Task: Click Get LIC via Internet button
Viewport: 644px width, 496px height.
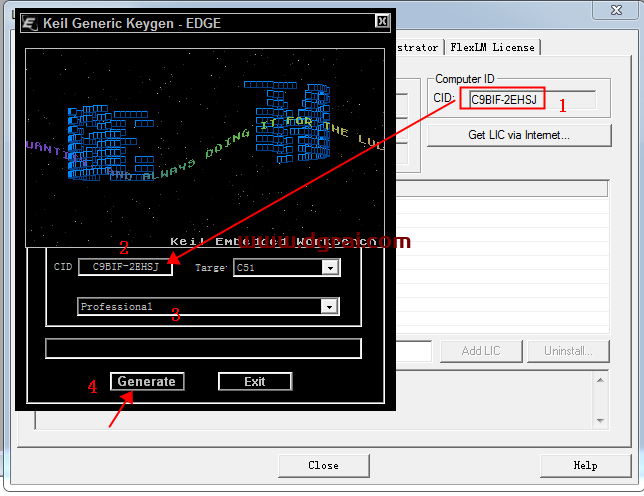Action: [518, 135]
